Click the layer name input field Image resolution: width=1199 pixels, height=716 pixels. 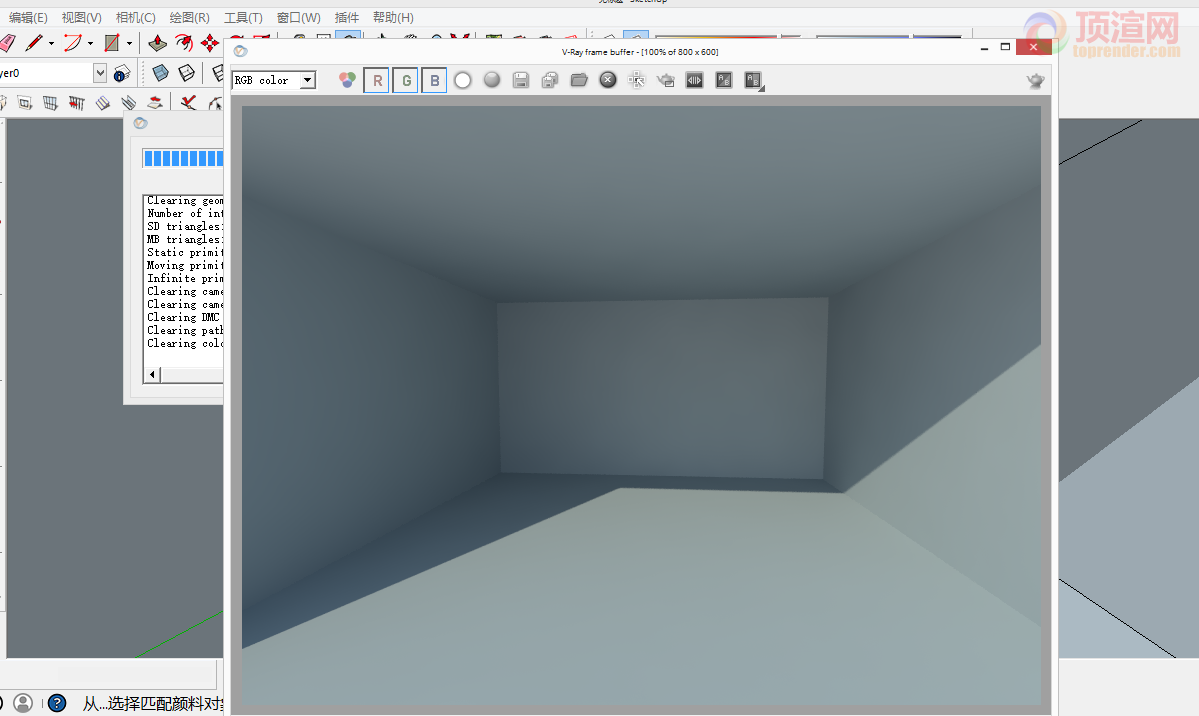click(47, 73)
